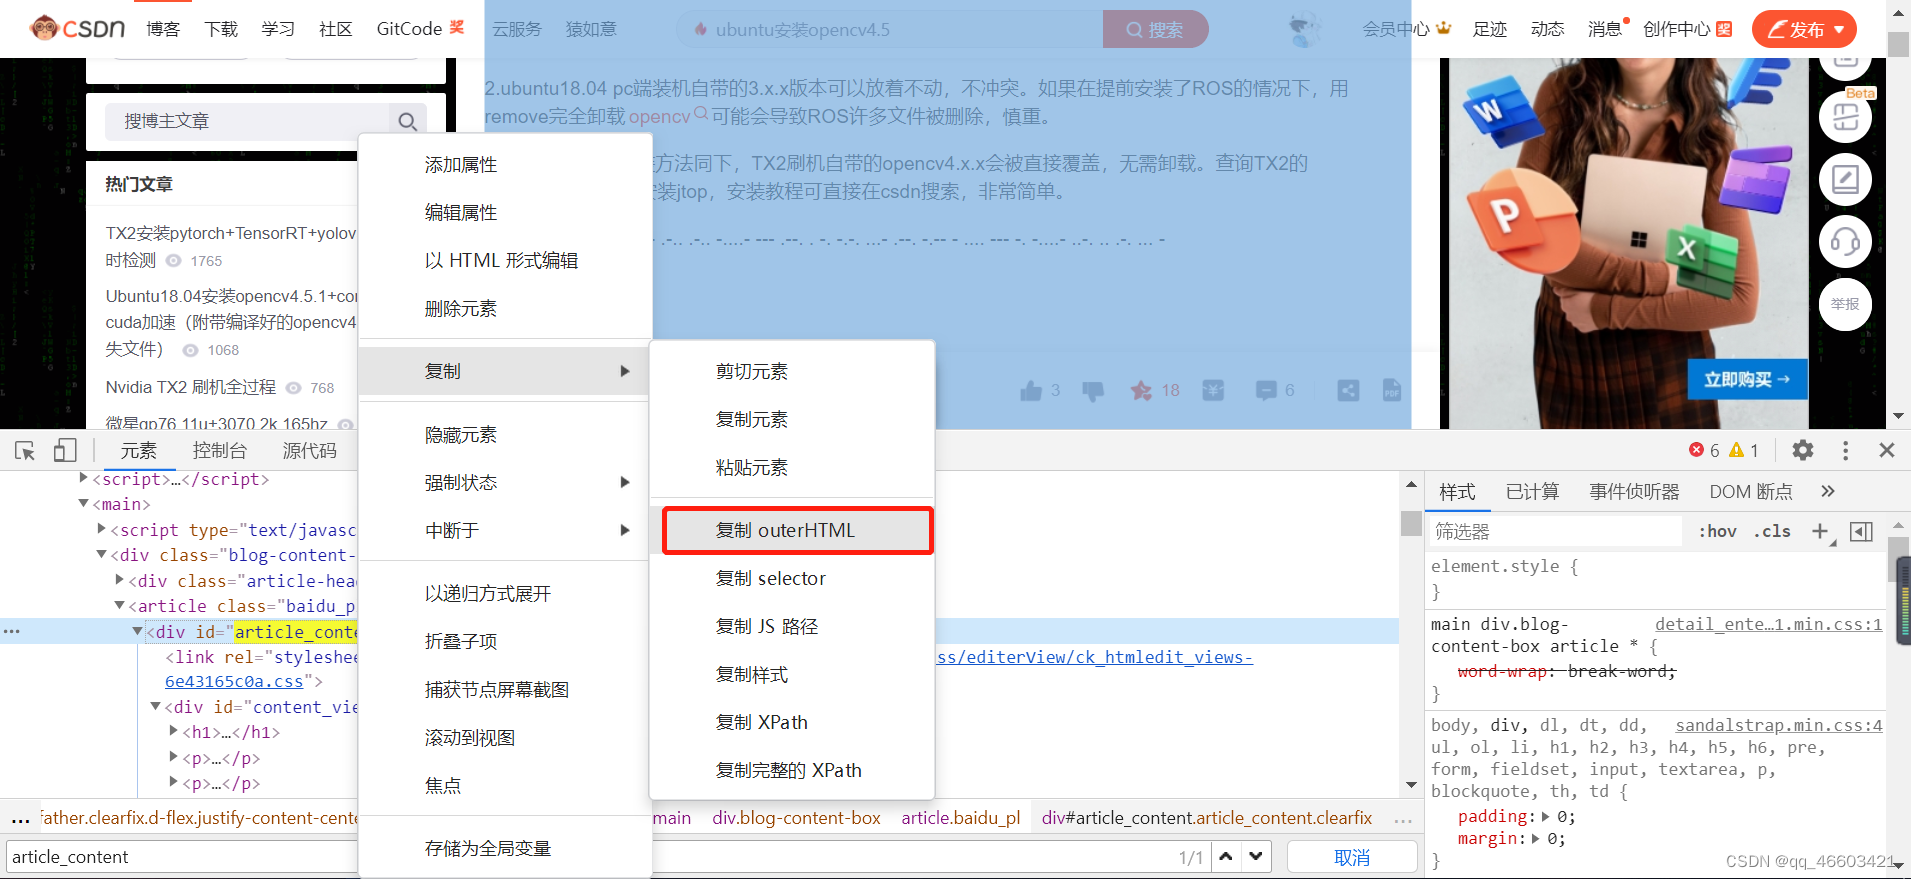Switch to 已计算 tab
This screenshot has height=879, width=1911.
[x=1532, y=491]
